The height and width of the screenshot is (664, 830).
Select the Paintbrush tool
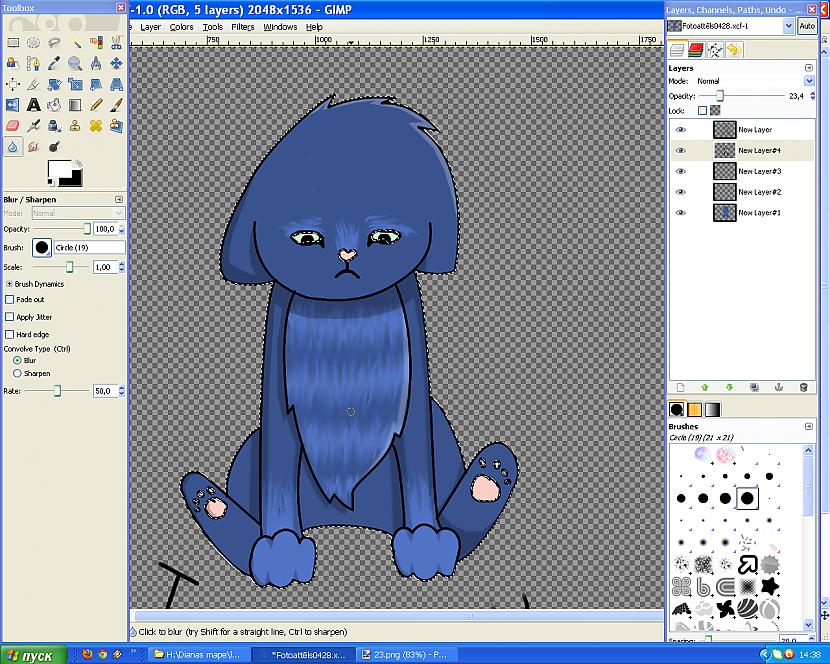point(116,105)
